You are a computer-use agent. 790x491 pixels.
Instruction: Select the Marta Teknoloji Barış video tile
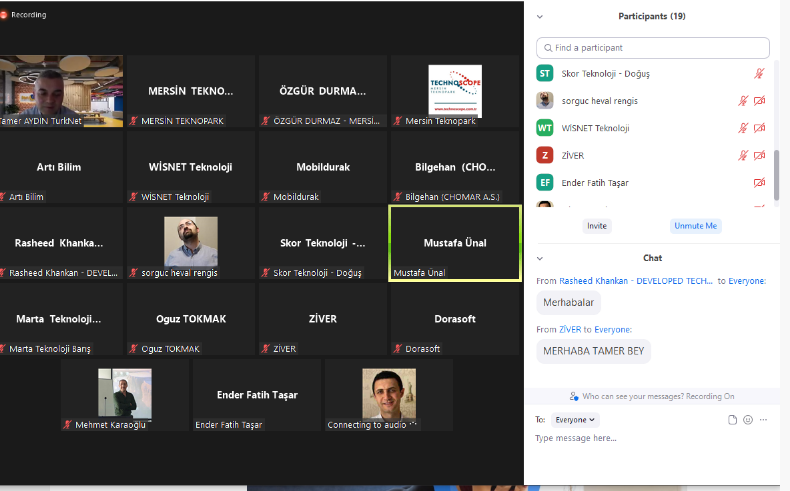(x=61, y=319)
